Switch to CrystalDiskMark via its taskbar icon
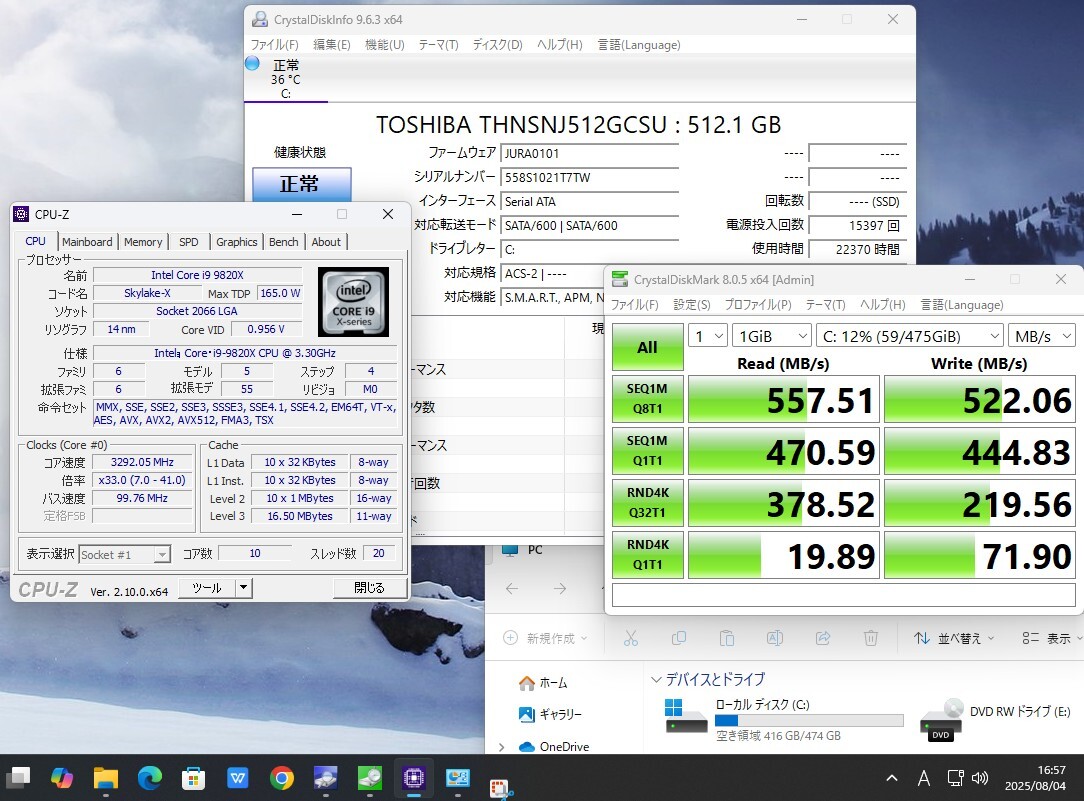This screenshot has width=1084, height=801. tap(370, 778)
